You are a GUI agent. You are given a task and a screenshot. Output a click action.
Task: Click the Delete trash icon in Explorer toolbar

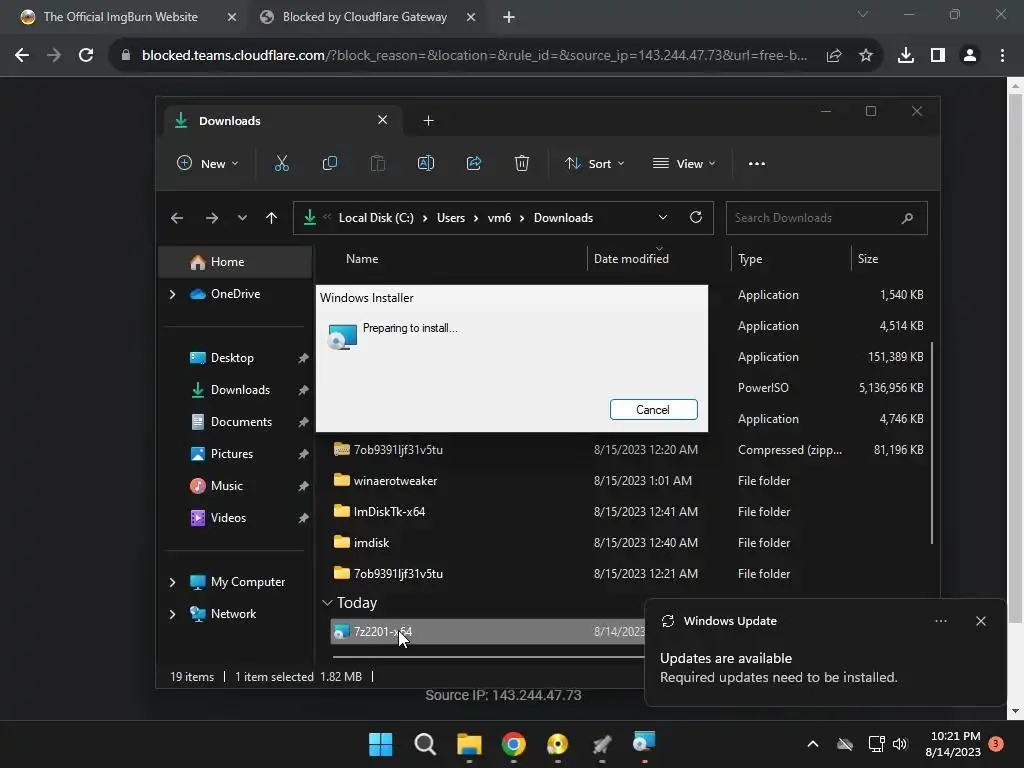pyautogui.click(x=521, y=163)
